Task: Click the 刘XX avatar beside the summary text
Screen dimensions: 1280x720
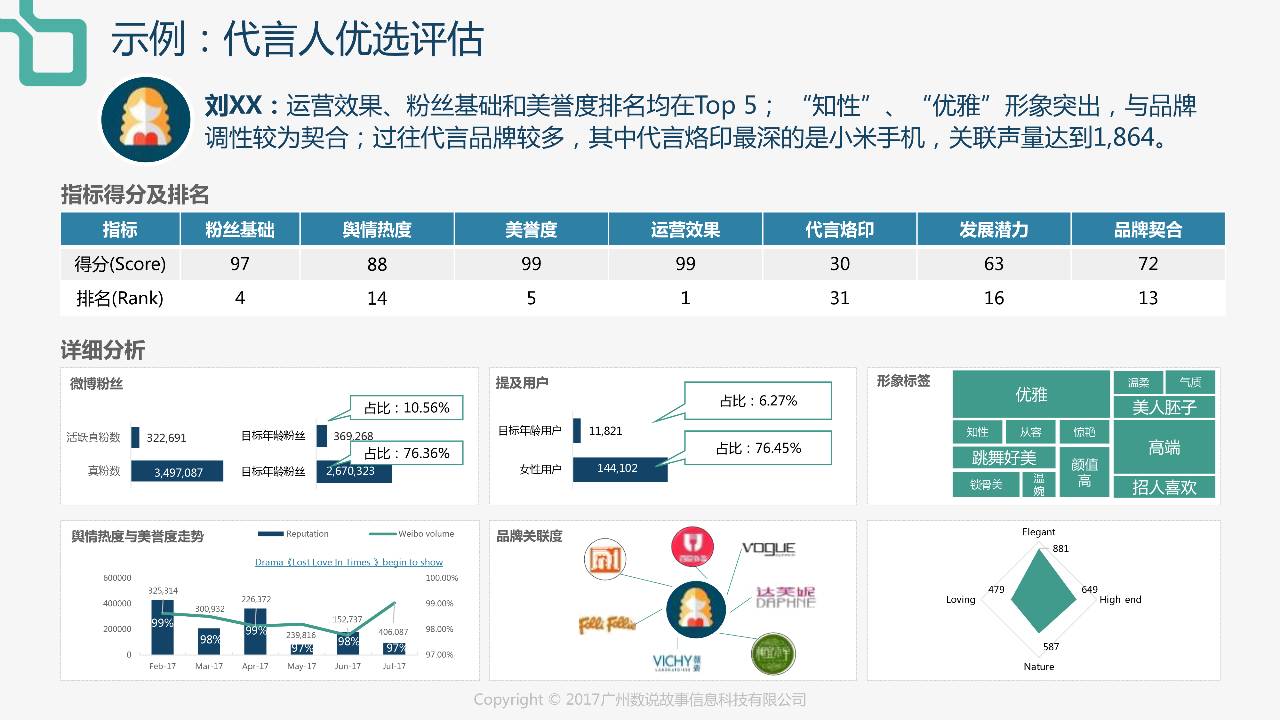Action: [146, 120]
